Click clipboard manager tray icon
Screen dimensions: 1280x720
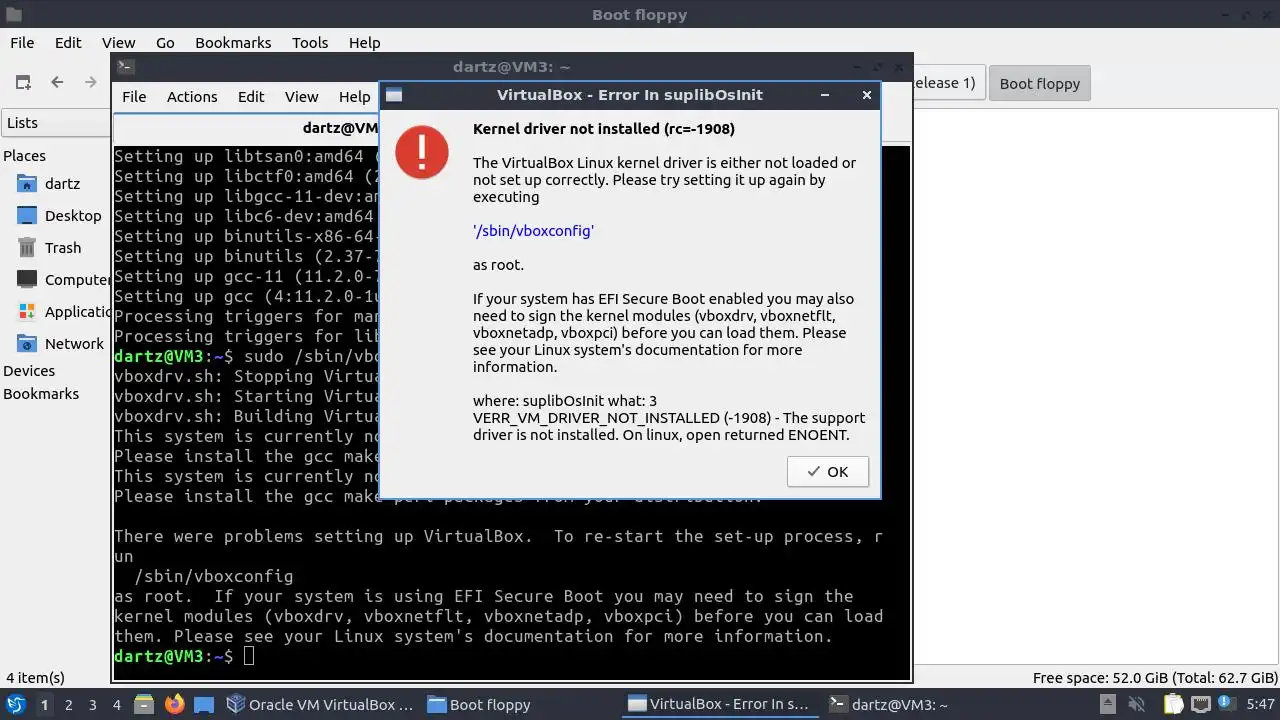point(1172,705)
